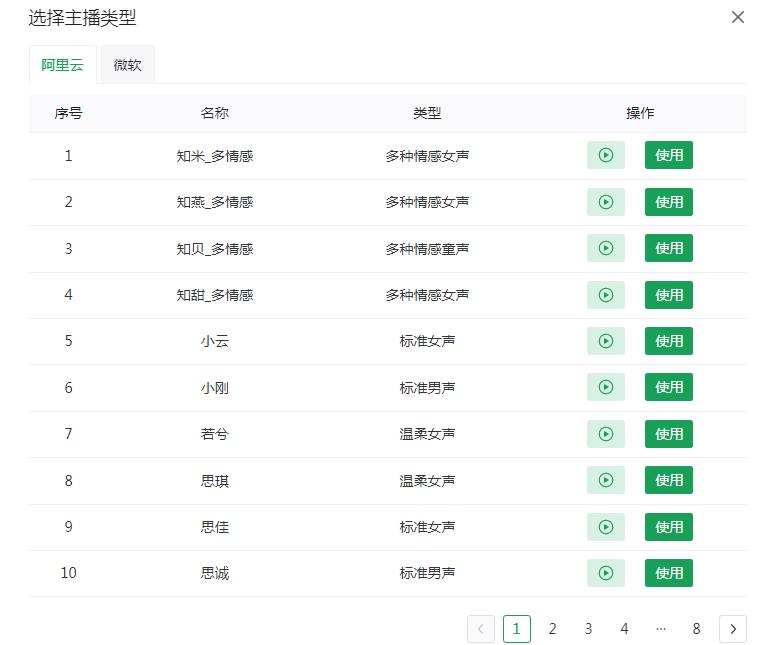This screenshot has width=762, height=645.
Task: Click the pagination ellipsis for more pages
Action: (x=660, y=628)
